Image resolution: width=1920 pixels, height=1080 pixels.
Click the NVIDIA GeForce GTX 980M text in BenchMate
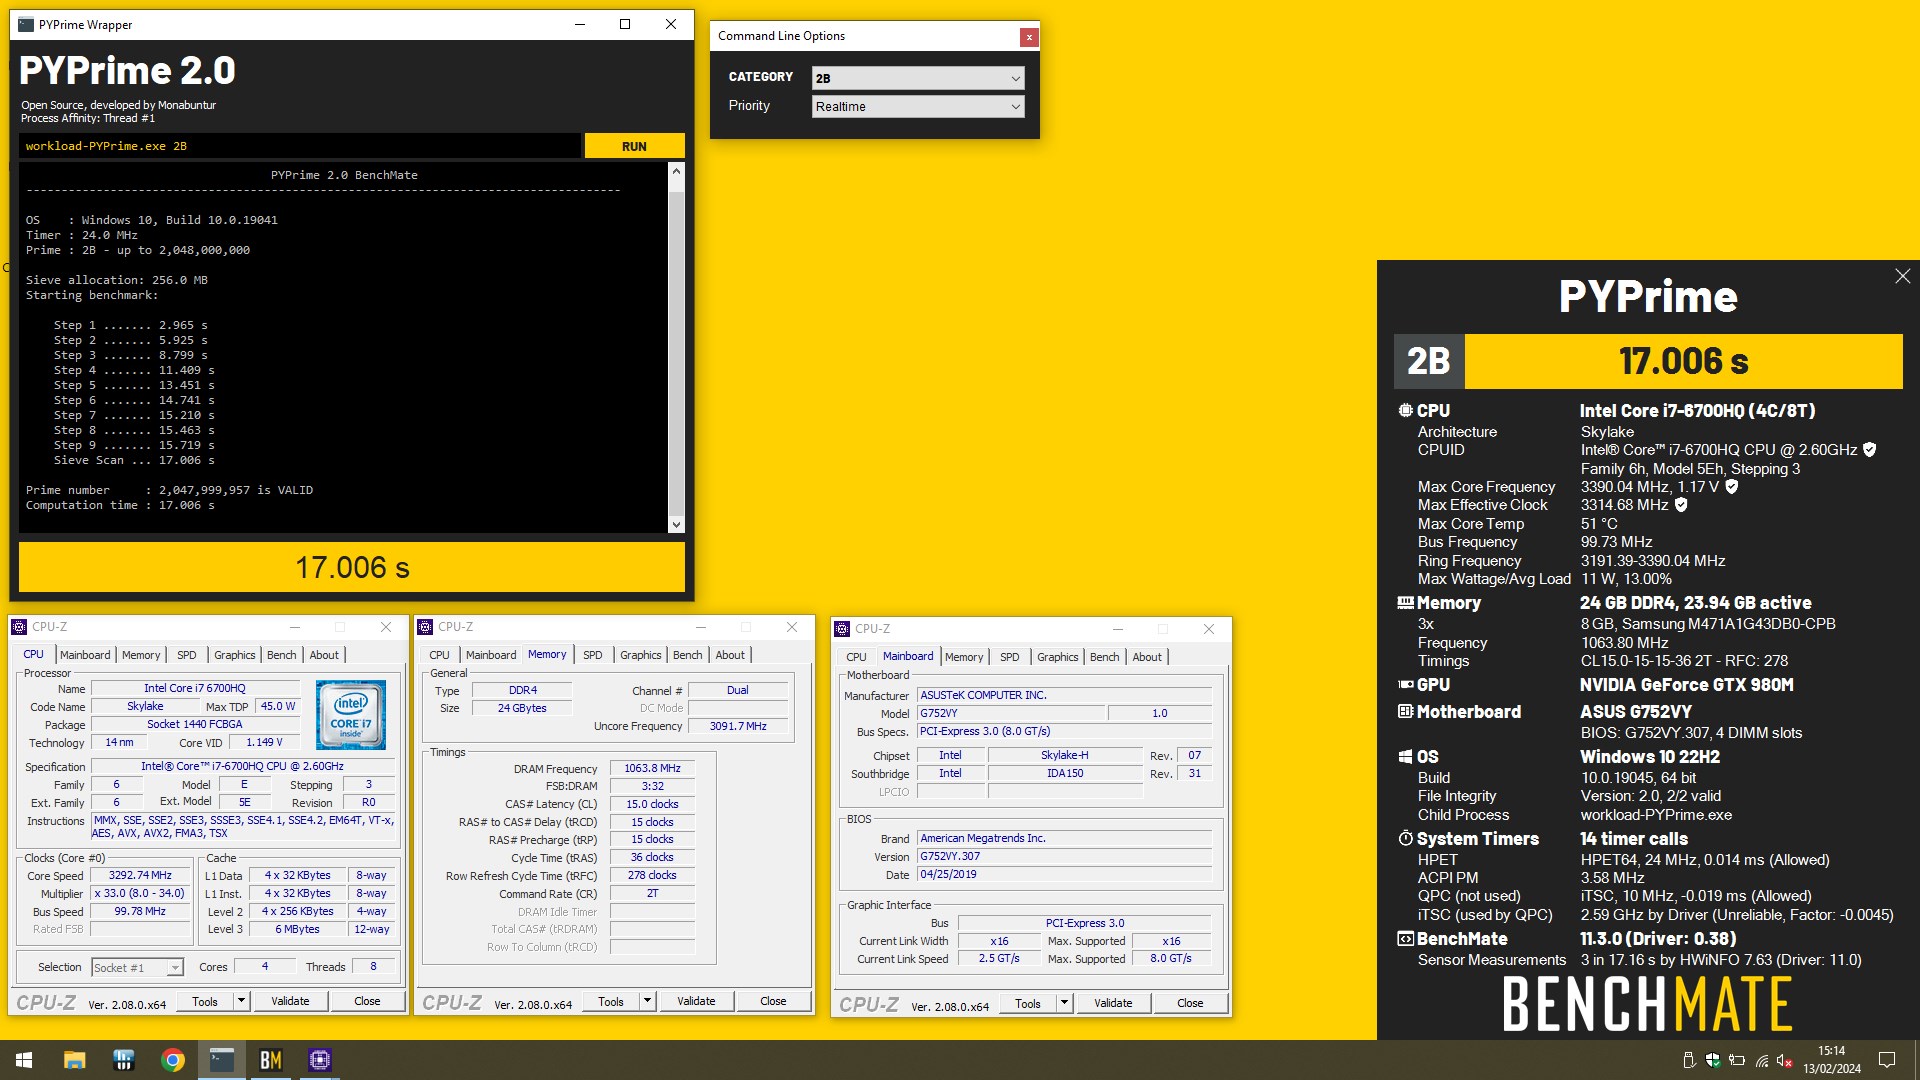pos(1686,685)
